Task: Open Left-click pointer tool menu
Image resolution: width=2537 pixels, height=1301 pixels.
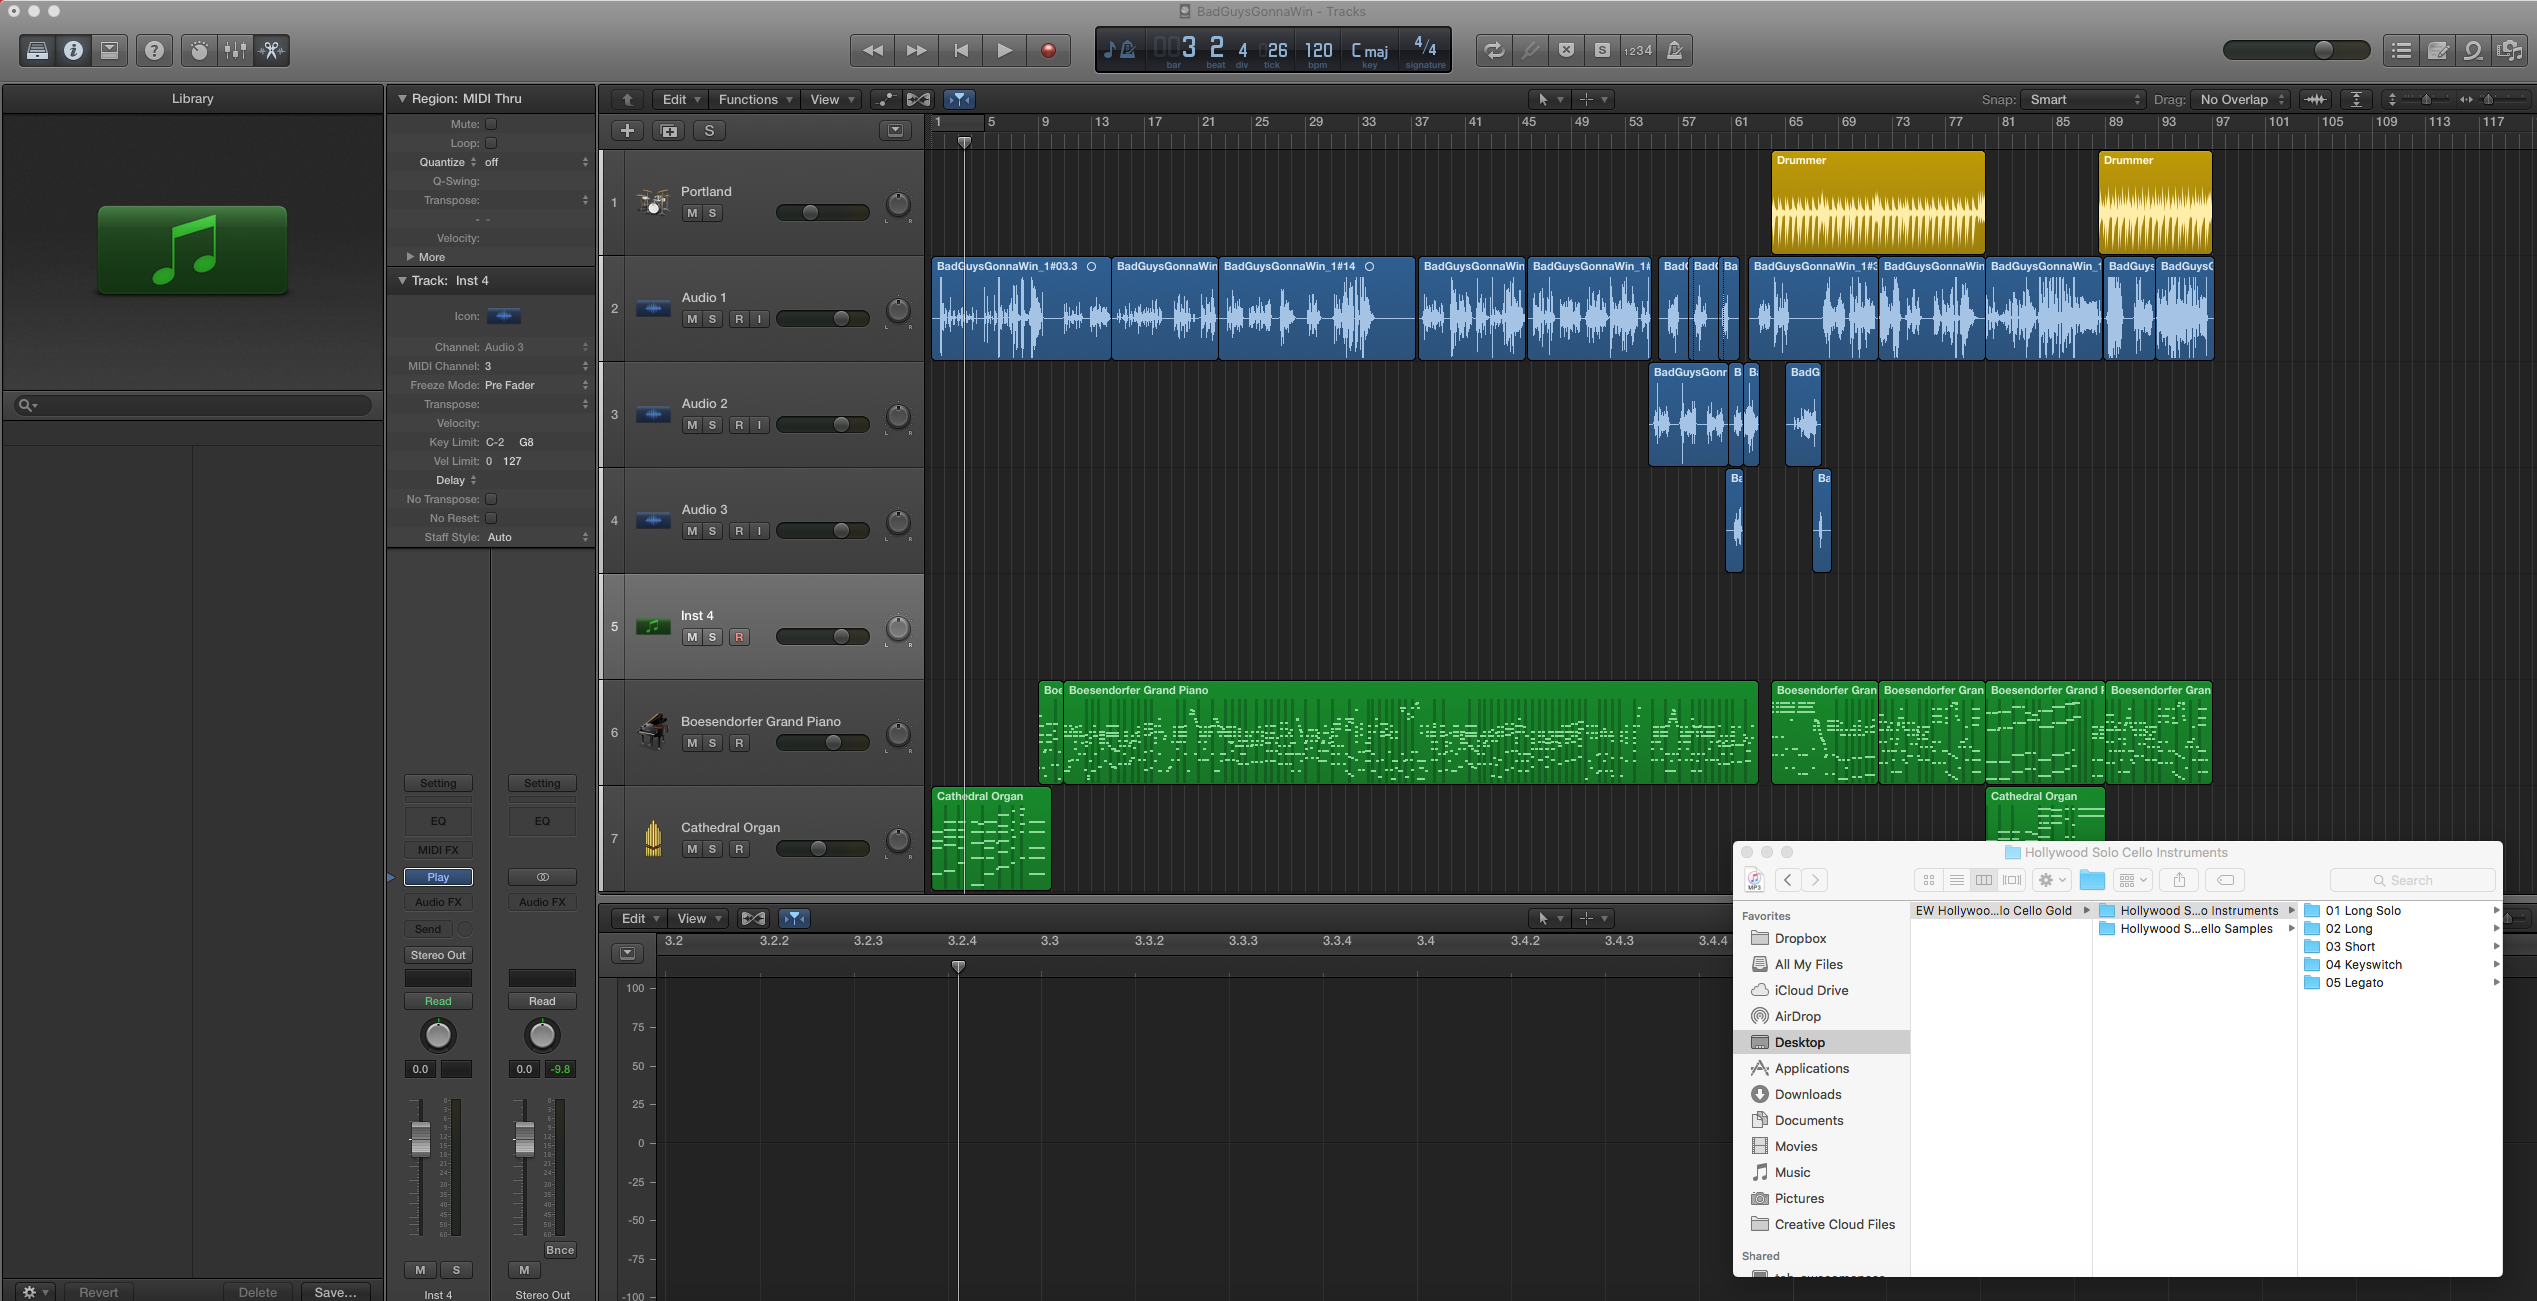Action: (x=1548, y=99)
